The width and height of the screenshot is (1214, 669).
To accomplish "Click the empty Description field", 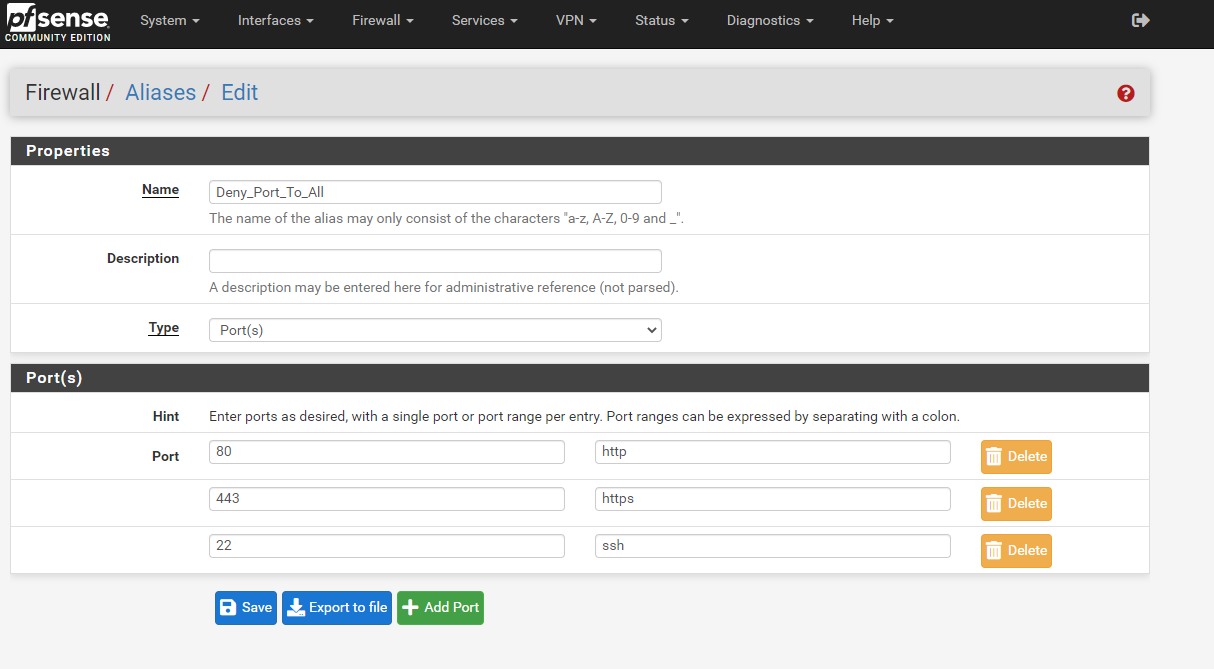I will (435, 261).
